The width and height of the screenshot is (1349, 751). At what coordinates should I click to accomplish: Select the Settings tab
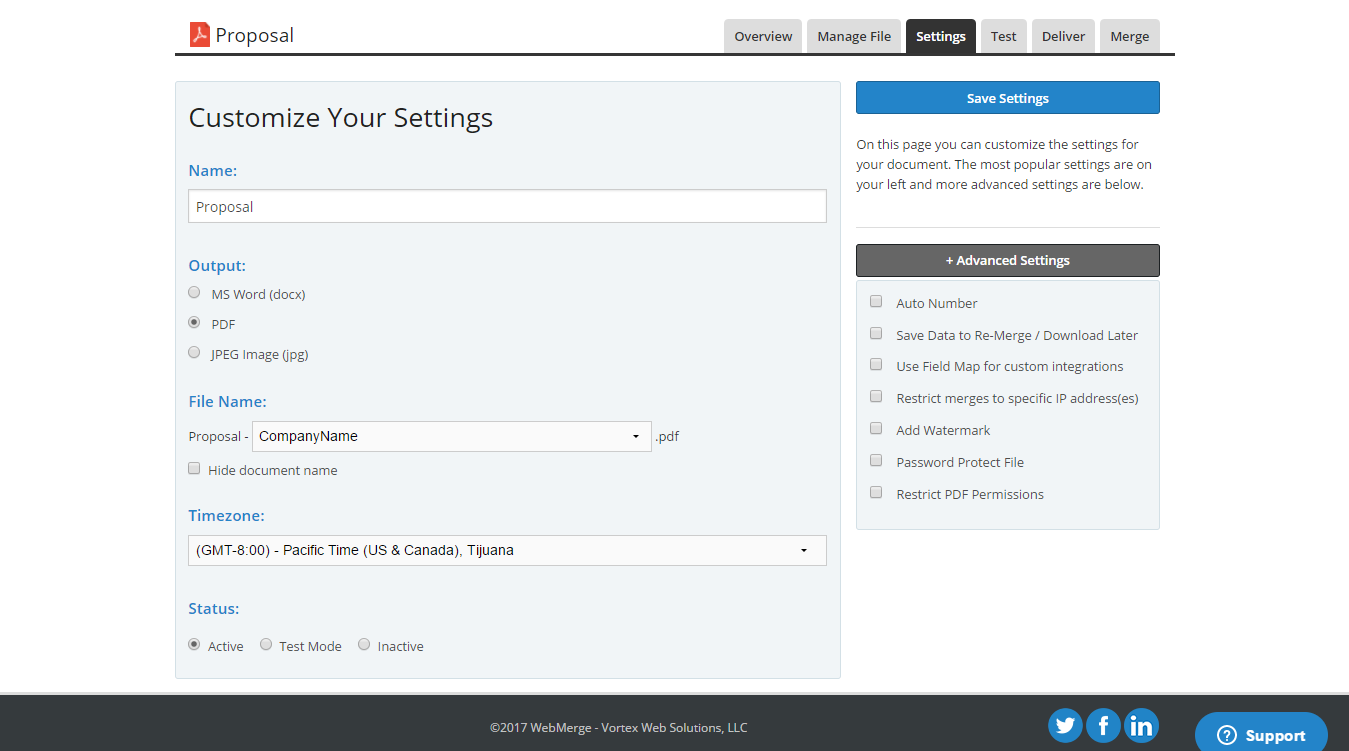coord(941,36)
